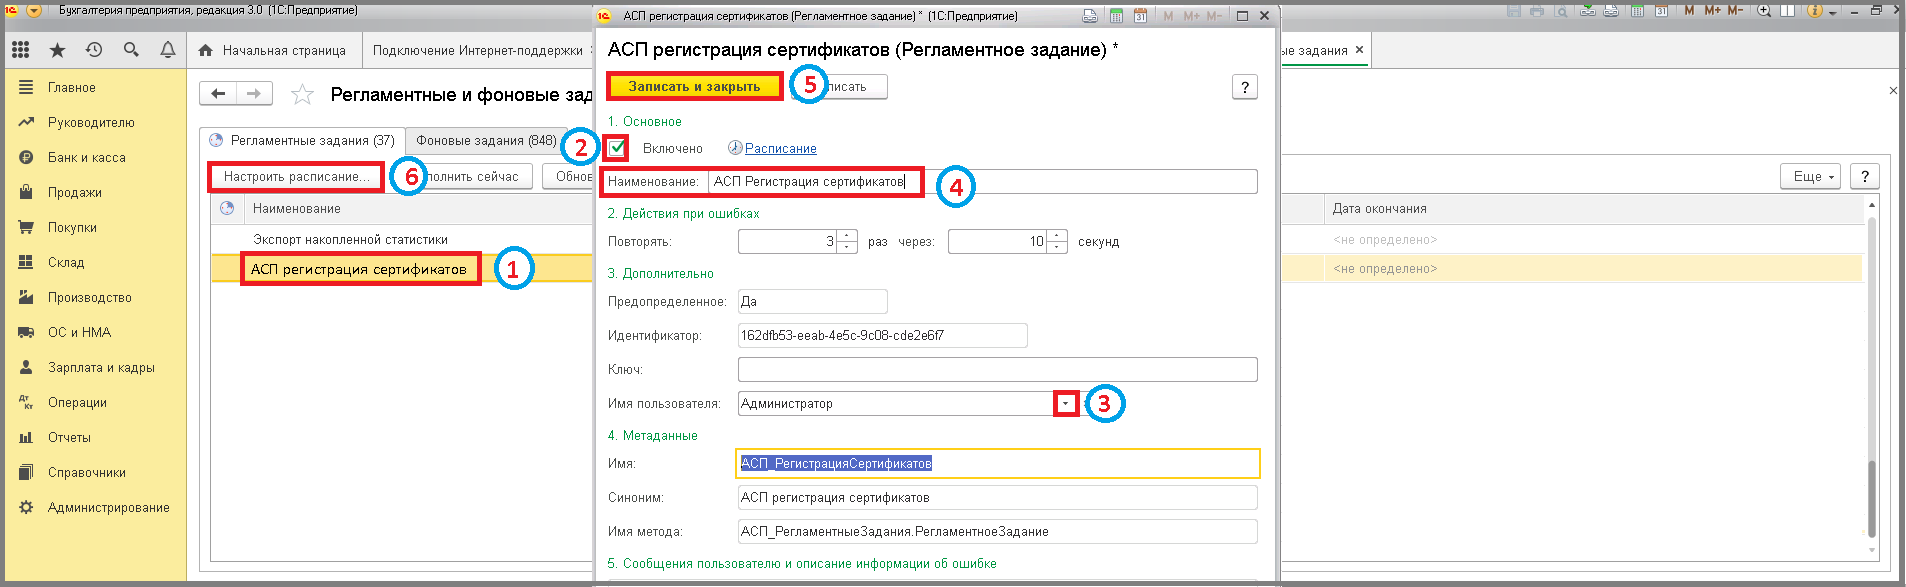Click Print Preview icon in main title bar
The image size is (1906, 587).
(x=1561, y=11)
